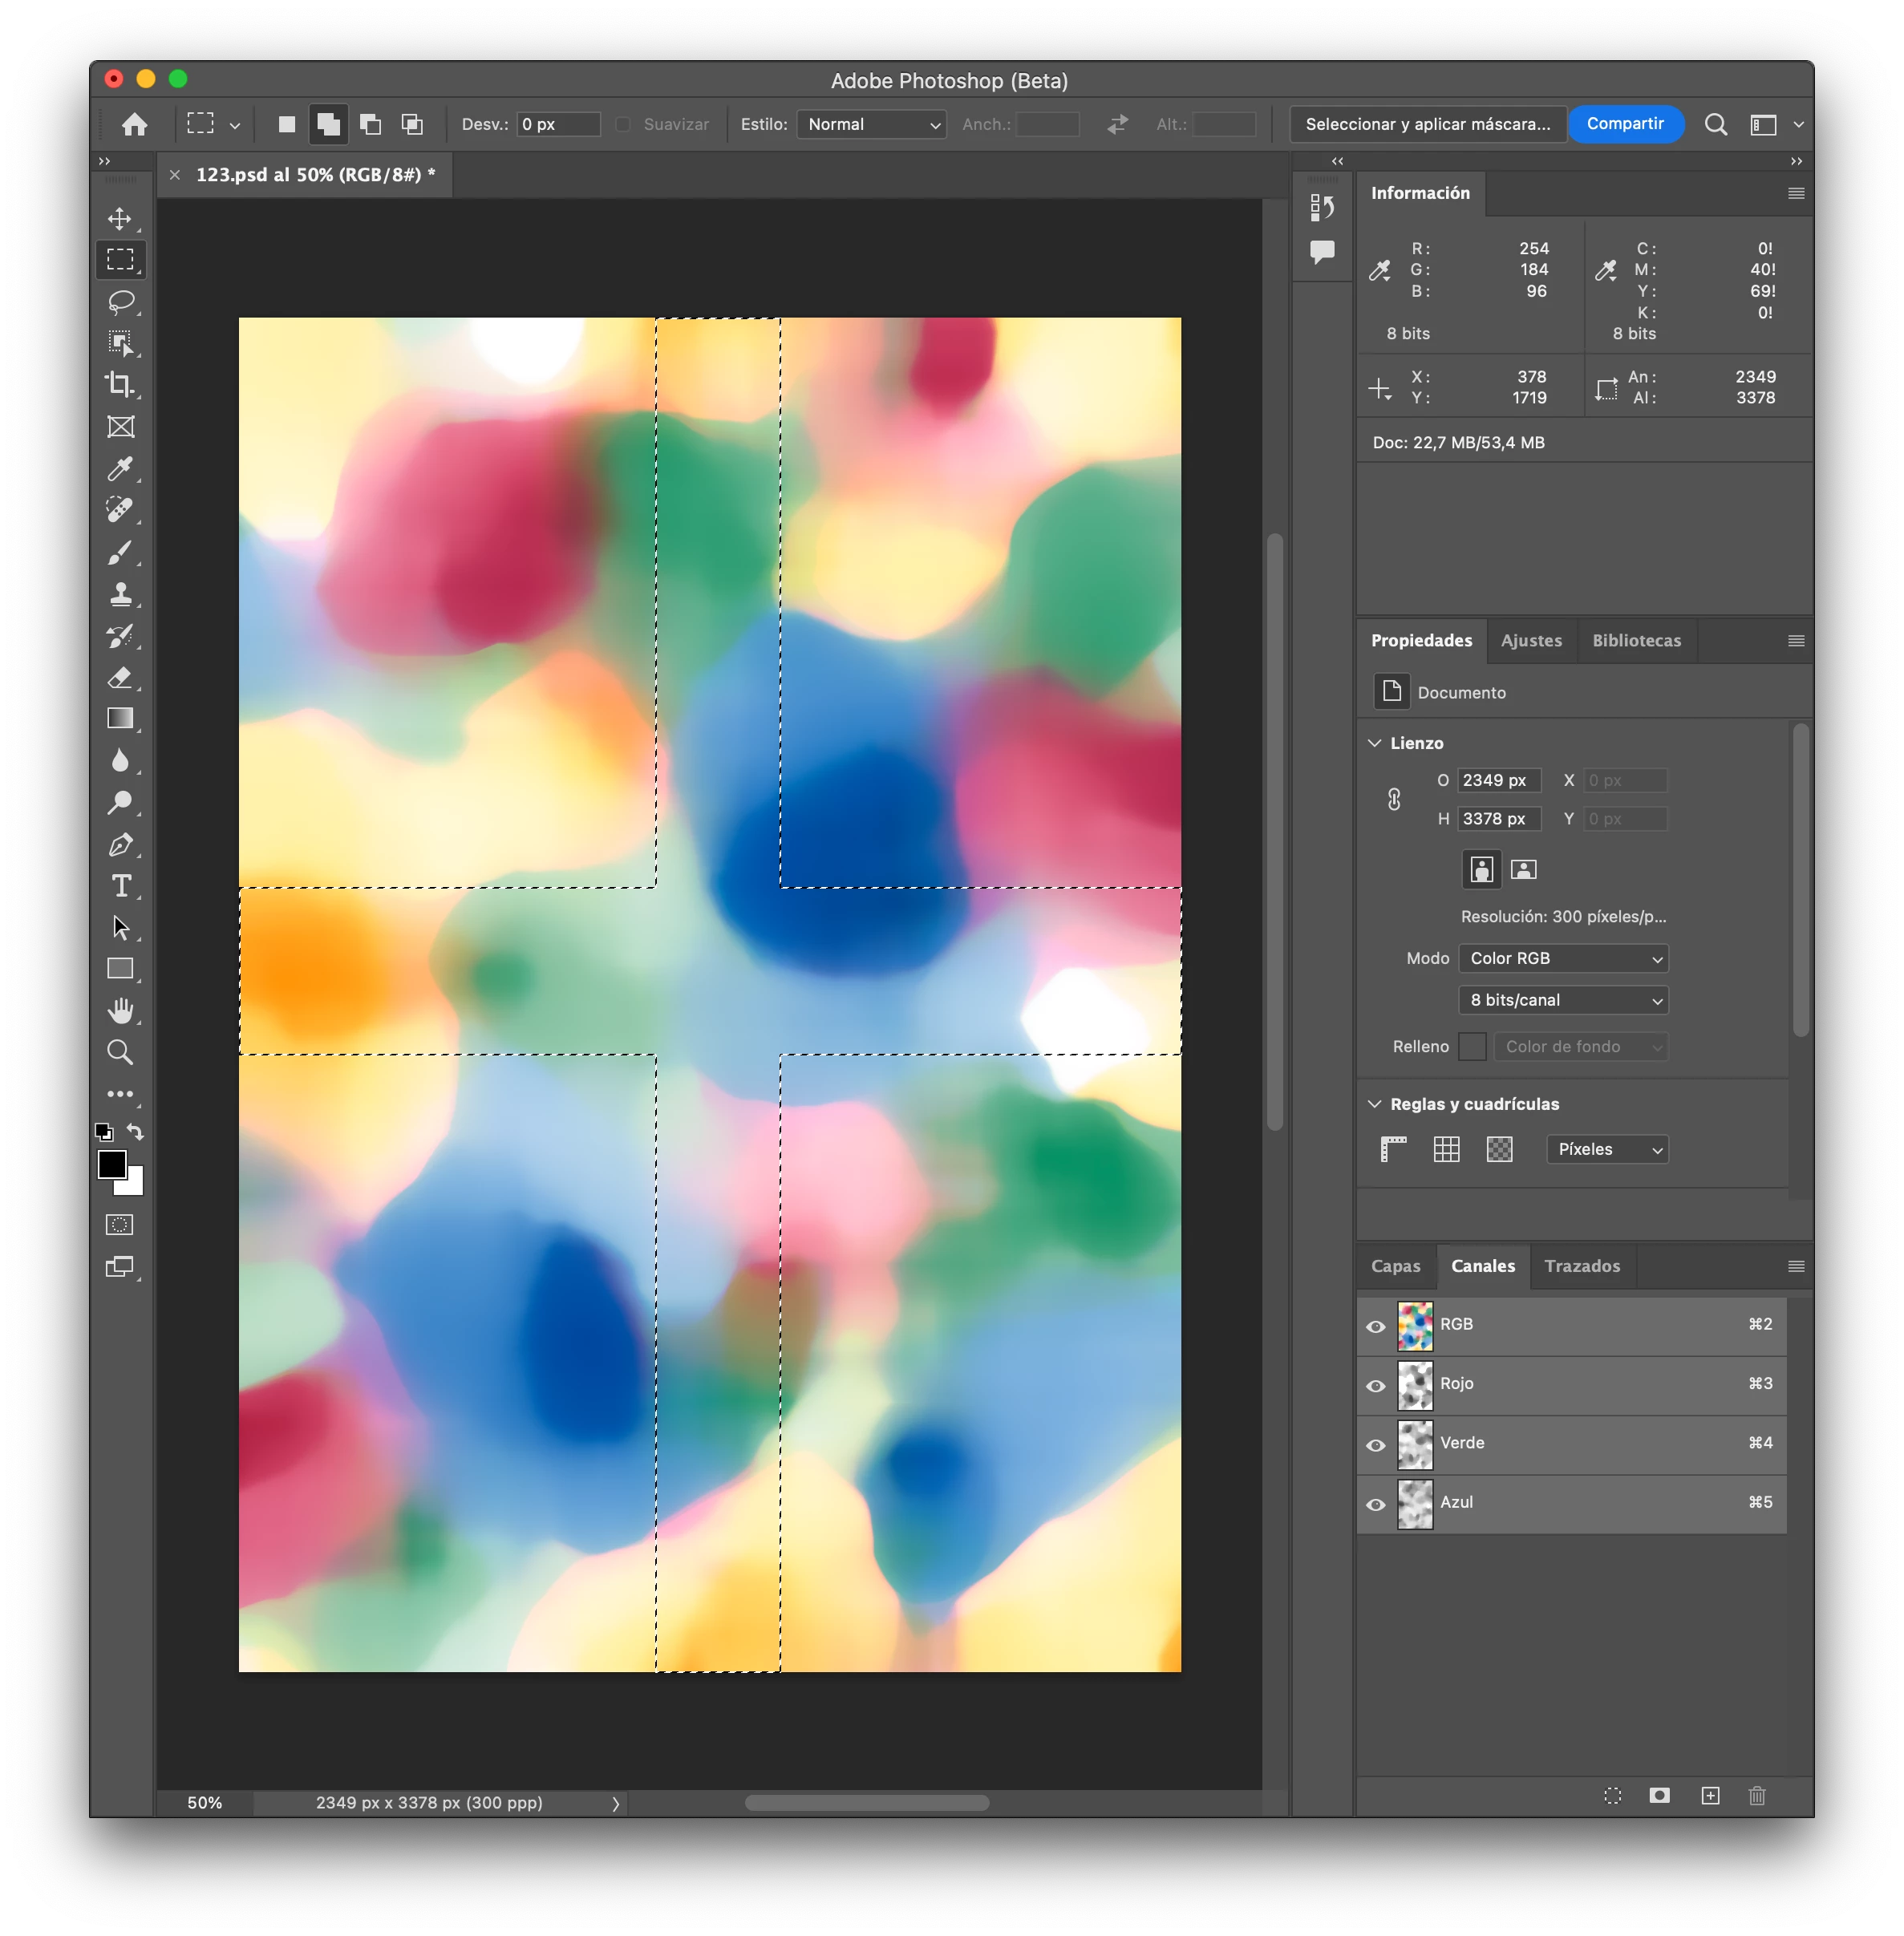This screenshot has height=1936, width=1904.
Task: Open the Estilo dropdown set to Normal
Action: pos(871,124)
